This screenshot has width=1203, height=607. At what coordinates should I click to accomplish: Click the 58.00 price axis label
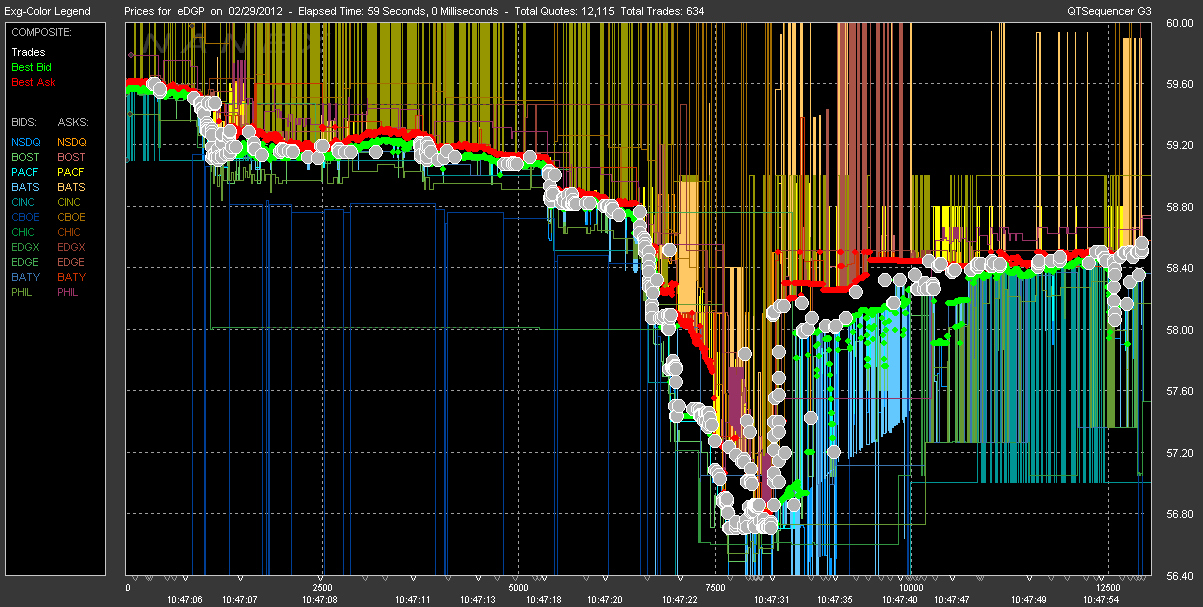pos(1180,330)
